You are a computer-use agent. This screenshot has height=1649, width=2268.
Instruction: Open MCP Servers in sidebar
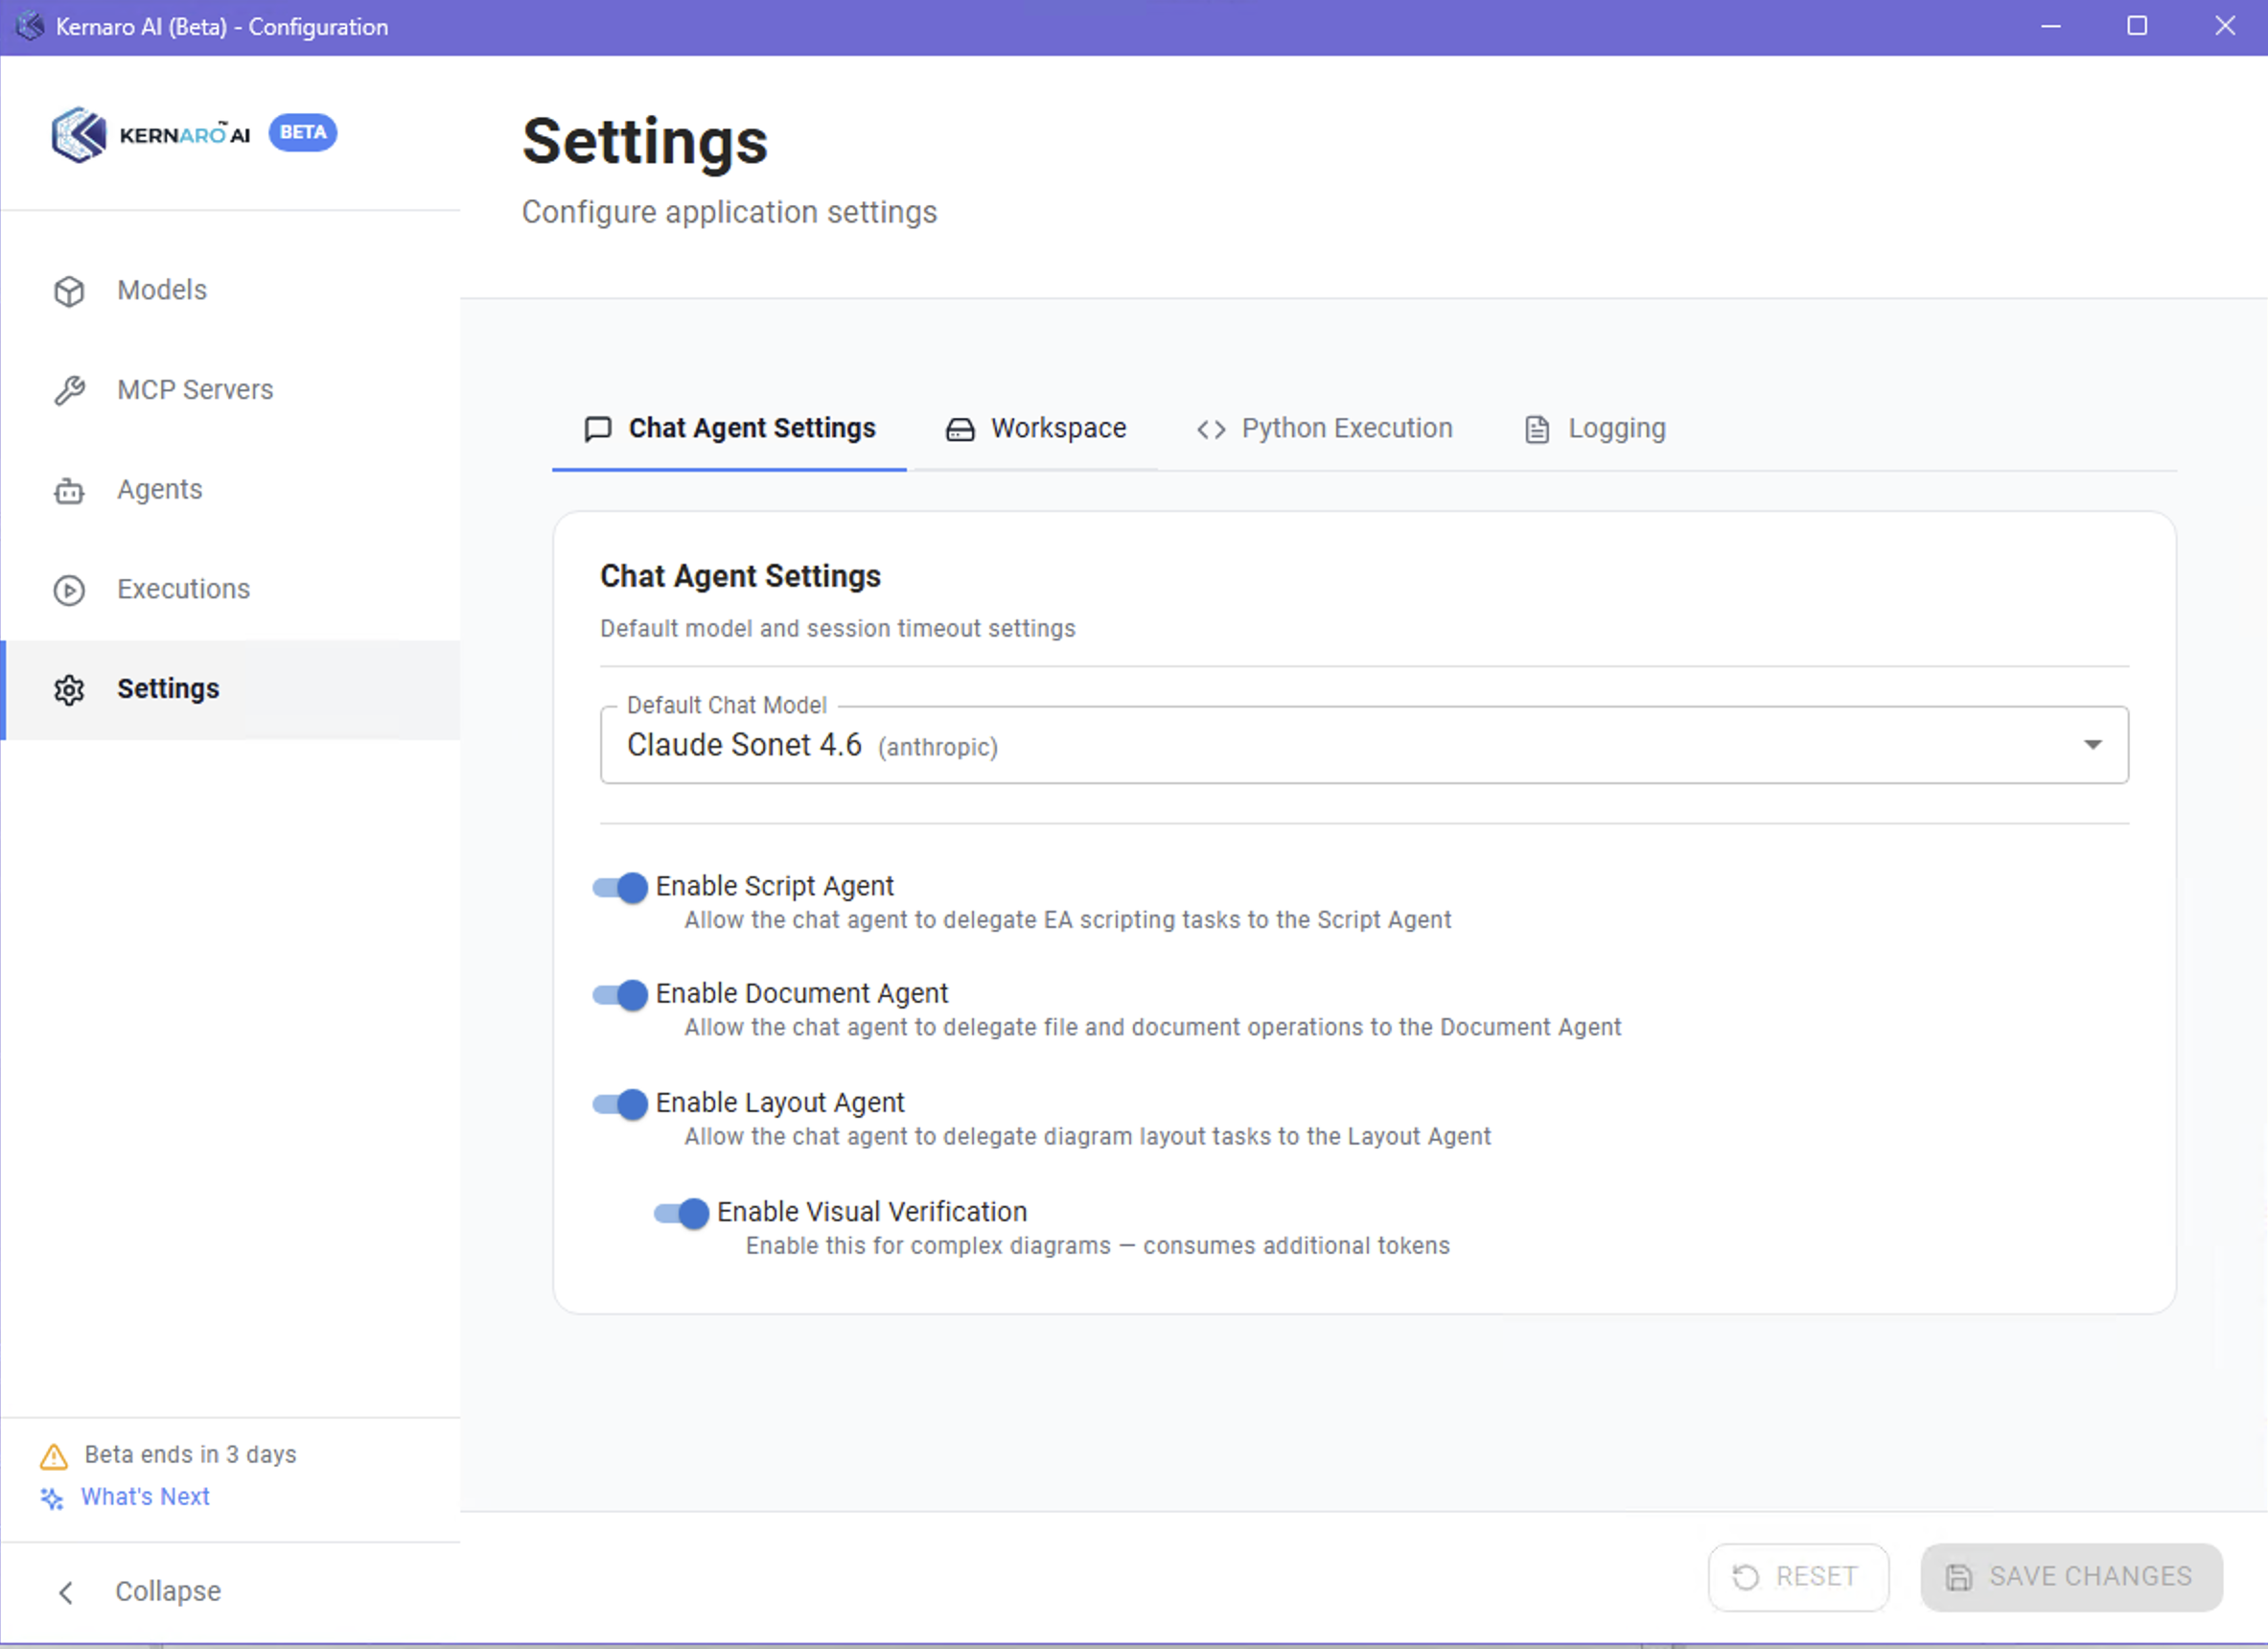[231, 390]
